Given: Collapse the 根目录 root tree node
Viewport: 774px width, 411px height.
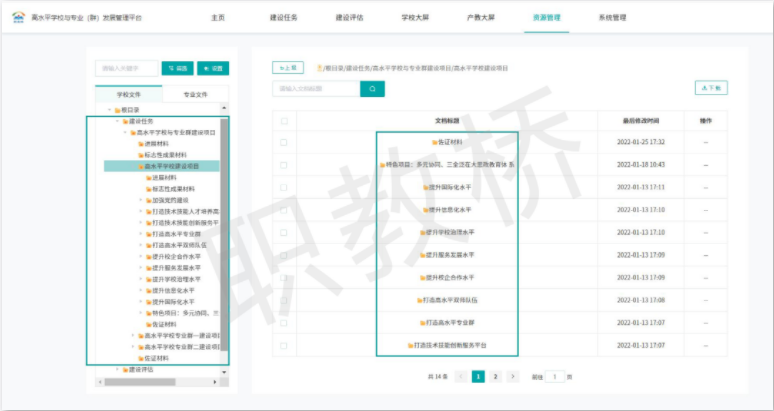Looking at the screenshot, I should click(109, 110).
